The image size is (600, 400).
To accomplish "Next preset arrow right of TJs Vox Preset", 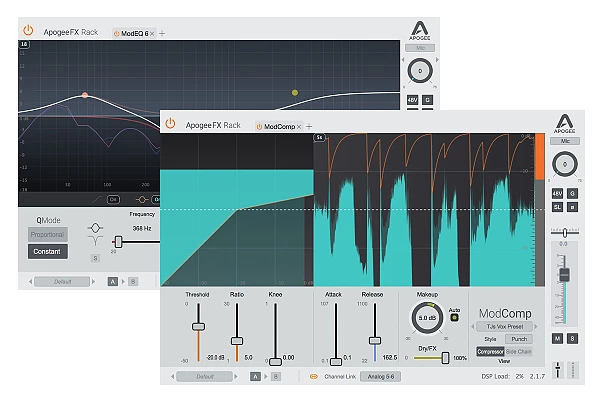I will [x=536, y=327].
